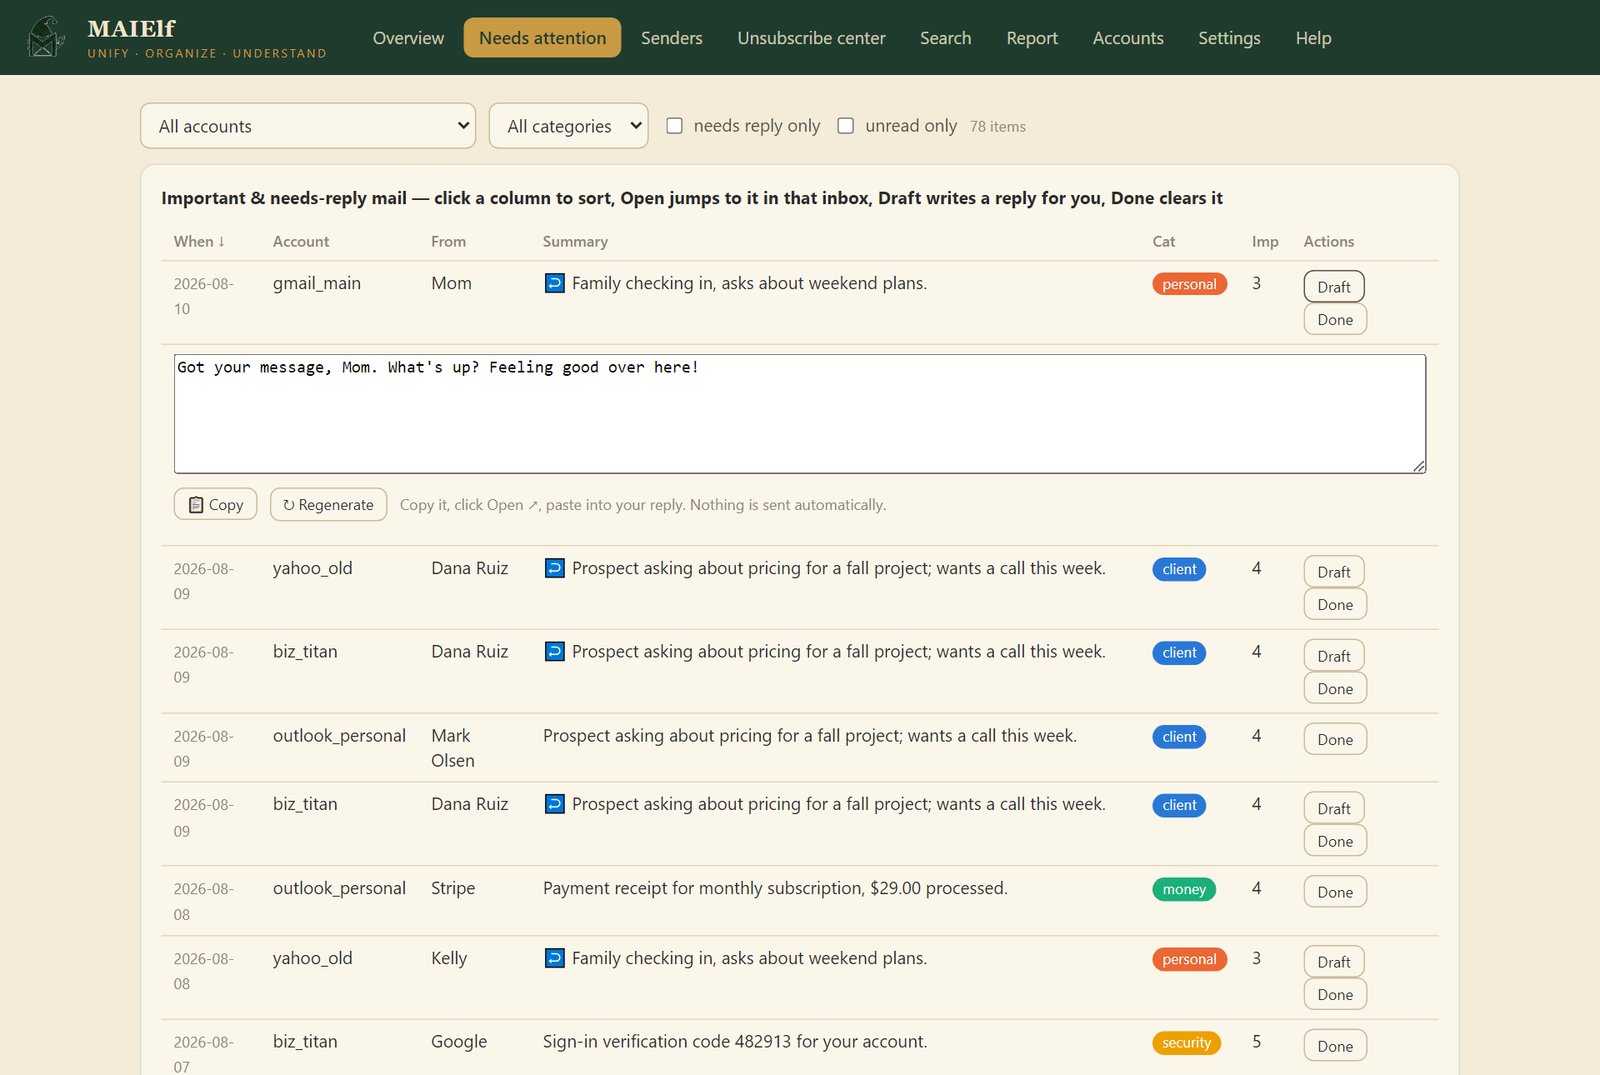Toggle unread only checkbox
Viewport: 1600px width, 1075px height.
[846, 126]
